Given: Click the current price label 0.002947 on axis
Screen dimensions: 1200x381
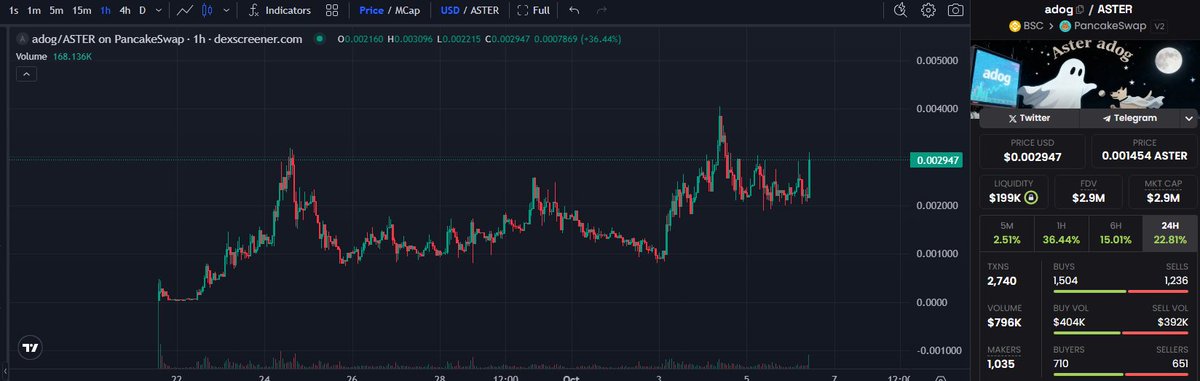Looking at the screenshot, I should click(x=936, y=160).
